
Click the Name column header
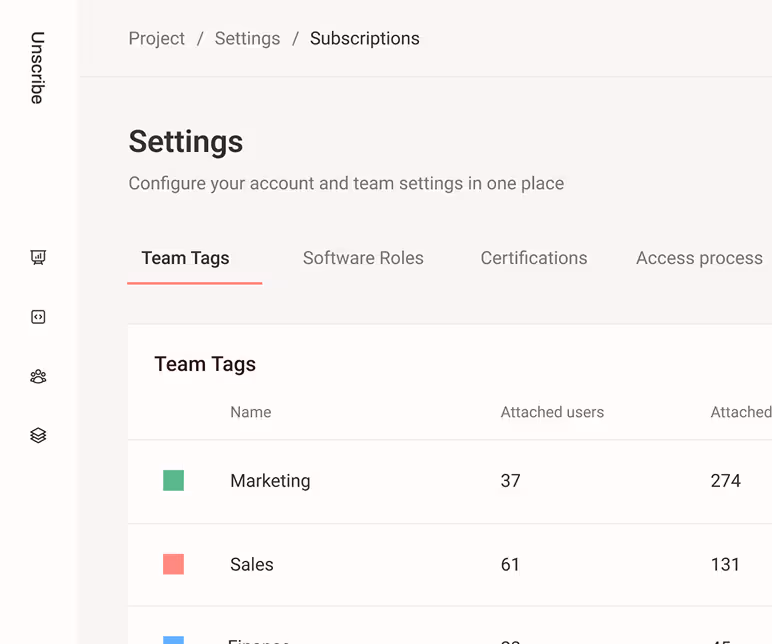pyautogui.click(x=251, y=412)
